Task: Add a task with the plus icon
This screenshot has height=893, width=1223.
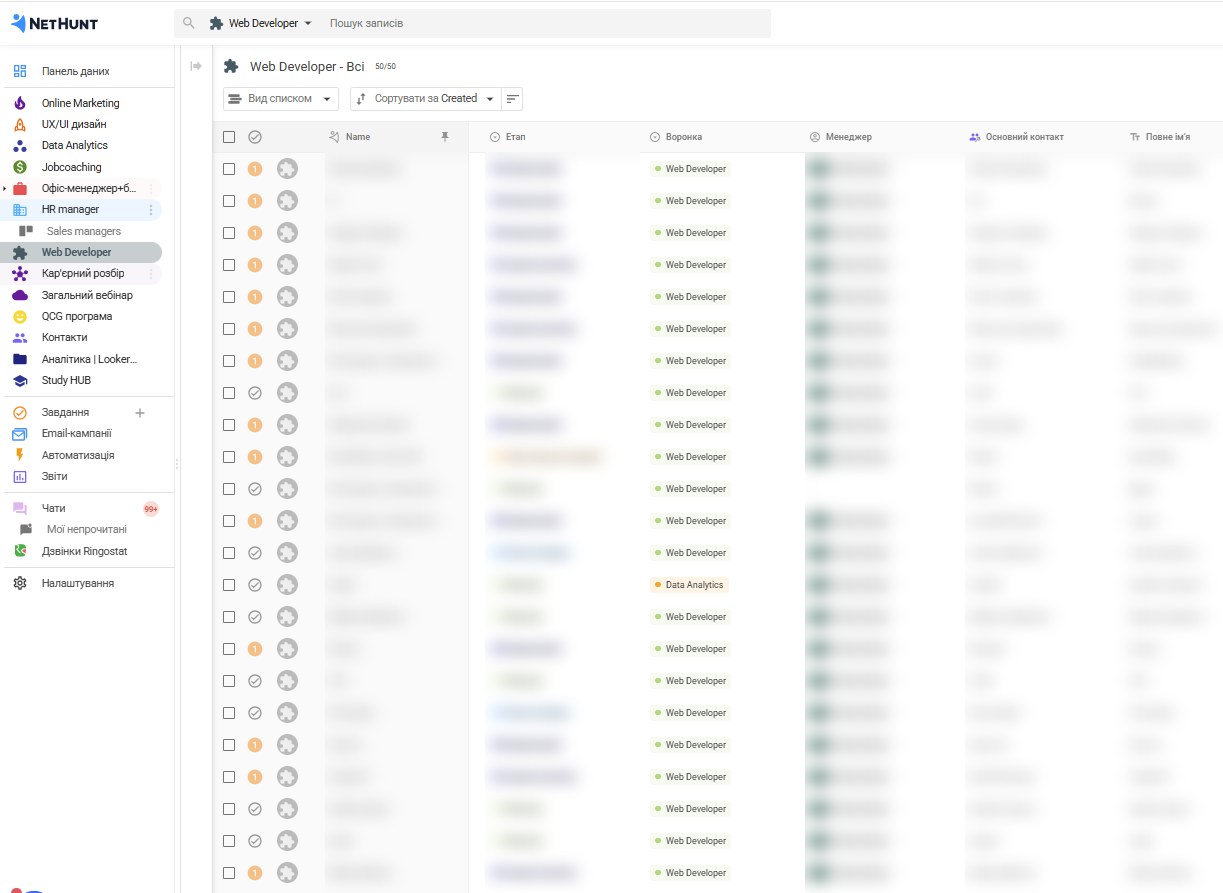Action: [x=140, y=413]
